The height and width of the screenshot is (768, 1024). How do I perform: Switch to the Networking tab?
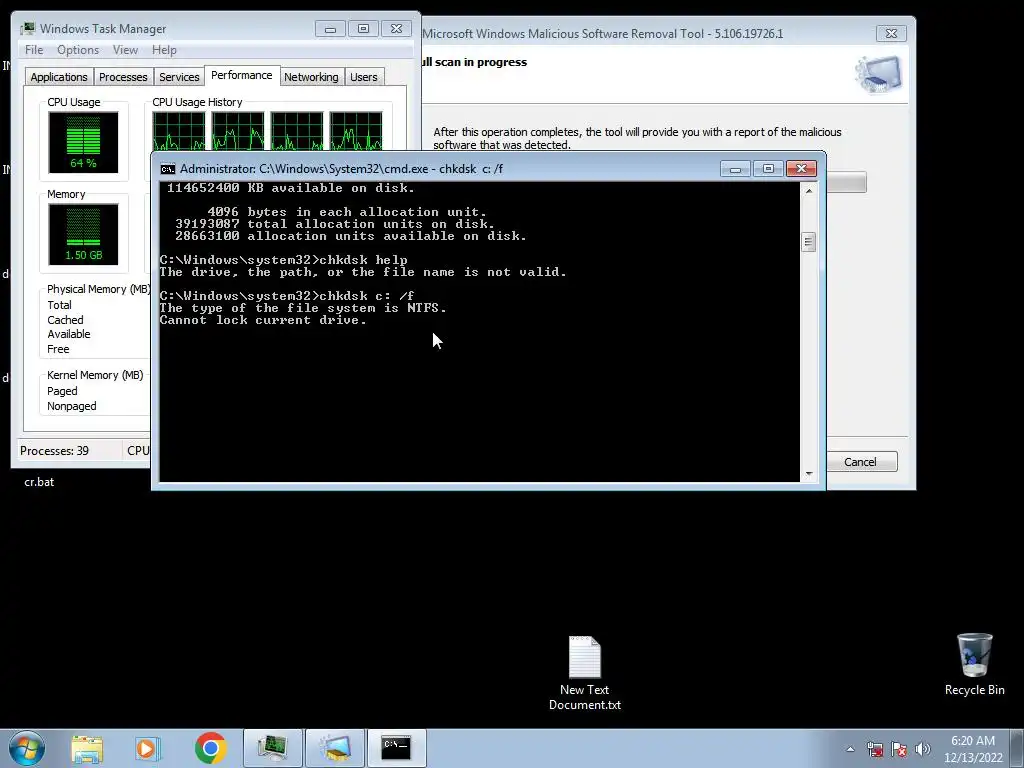point(311,77)
